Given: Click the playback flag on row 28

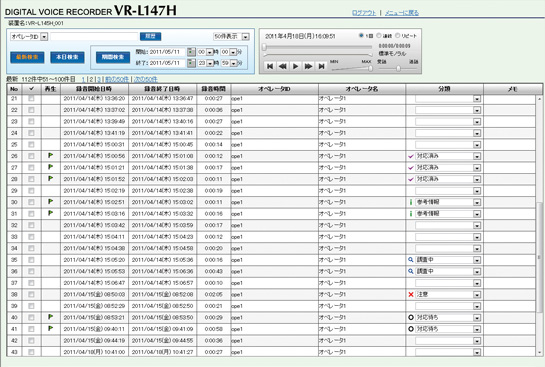Looking at the screenshot, I should [51, 178].
